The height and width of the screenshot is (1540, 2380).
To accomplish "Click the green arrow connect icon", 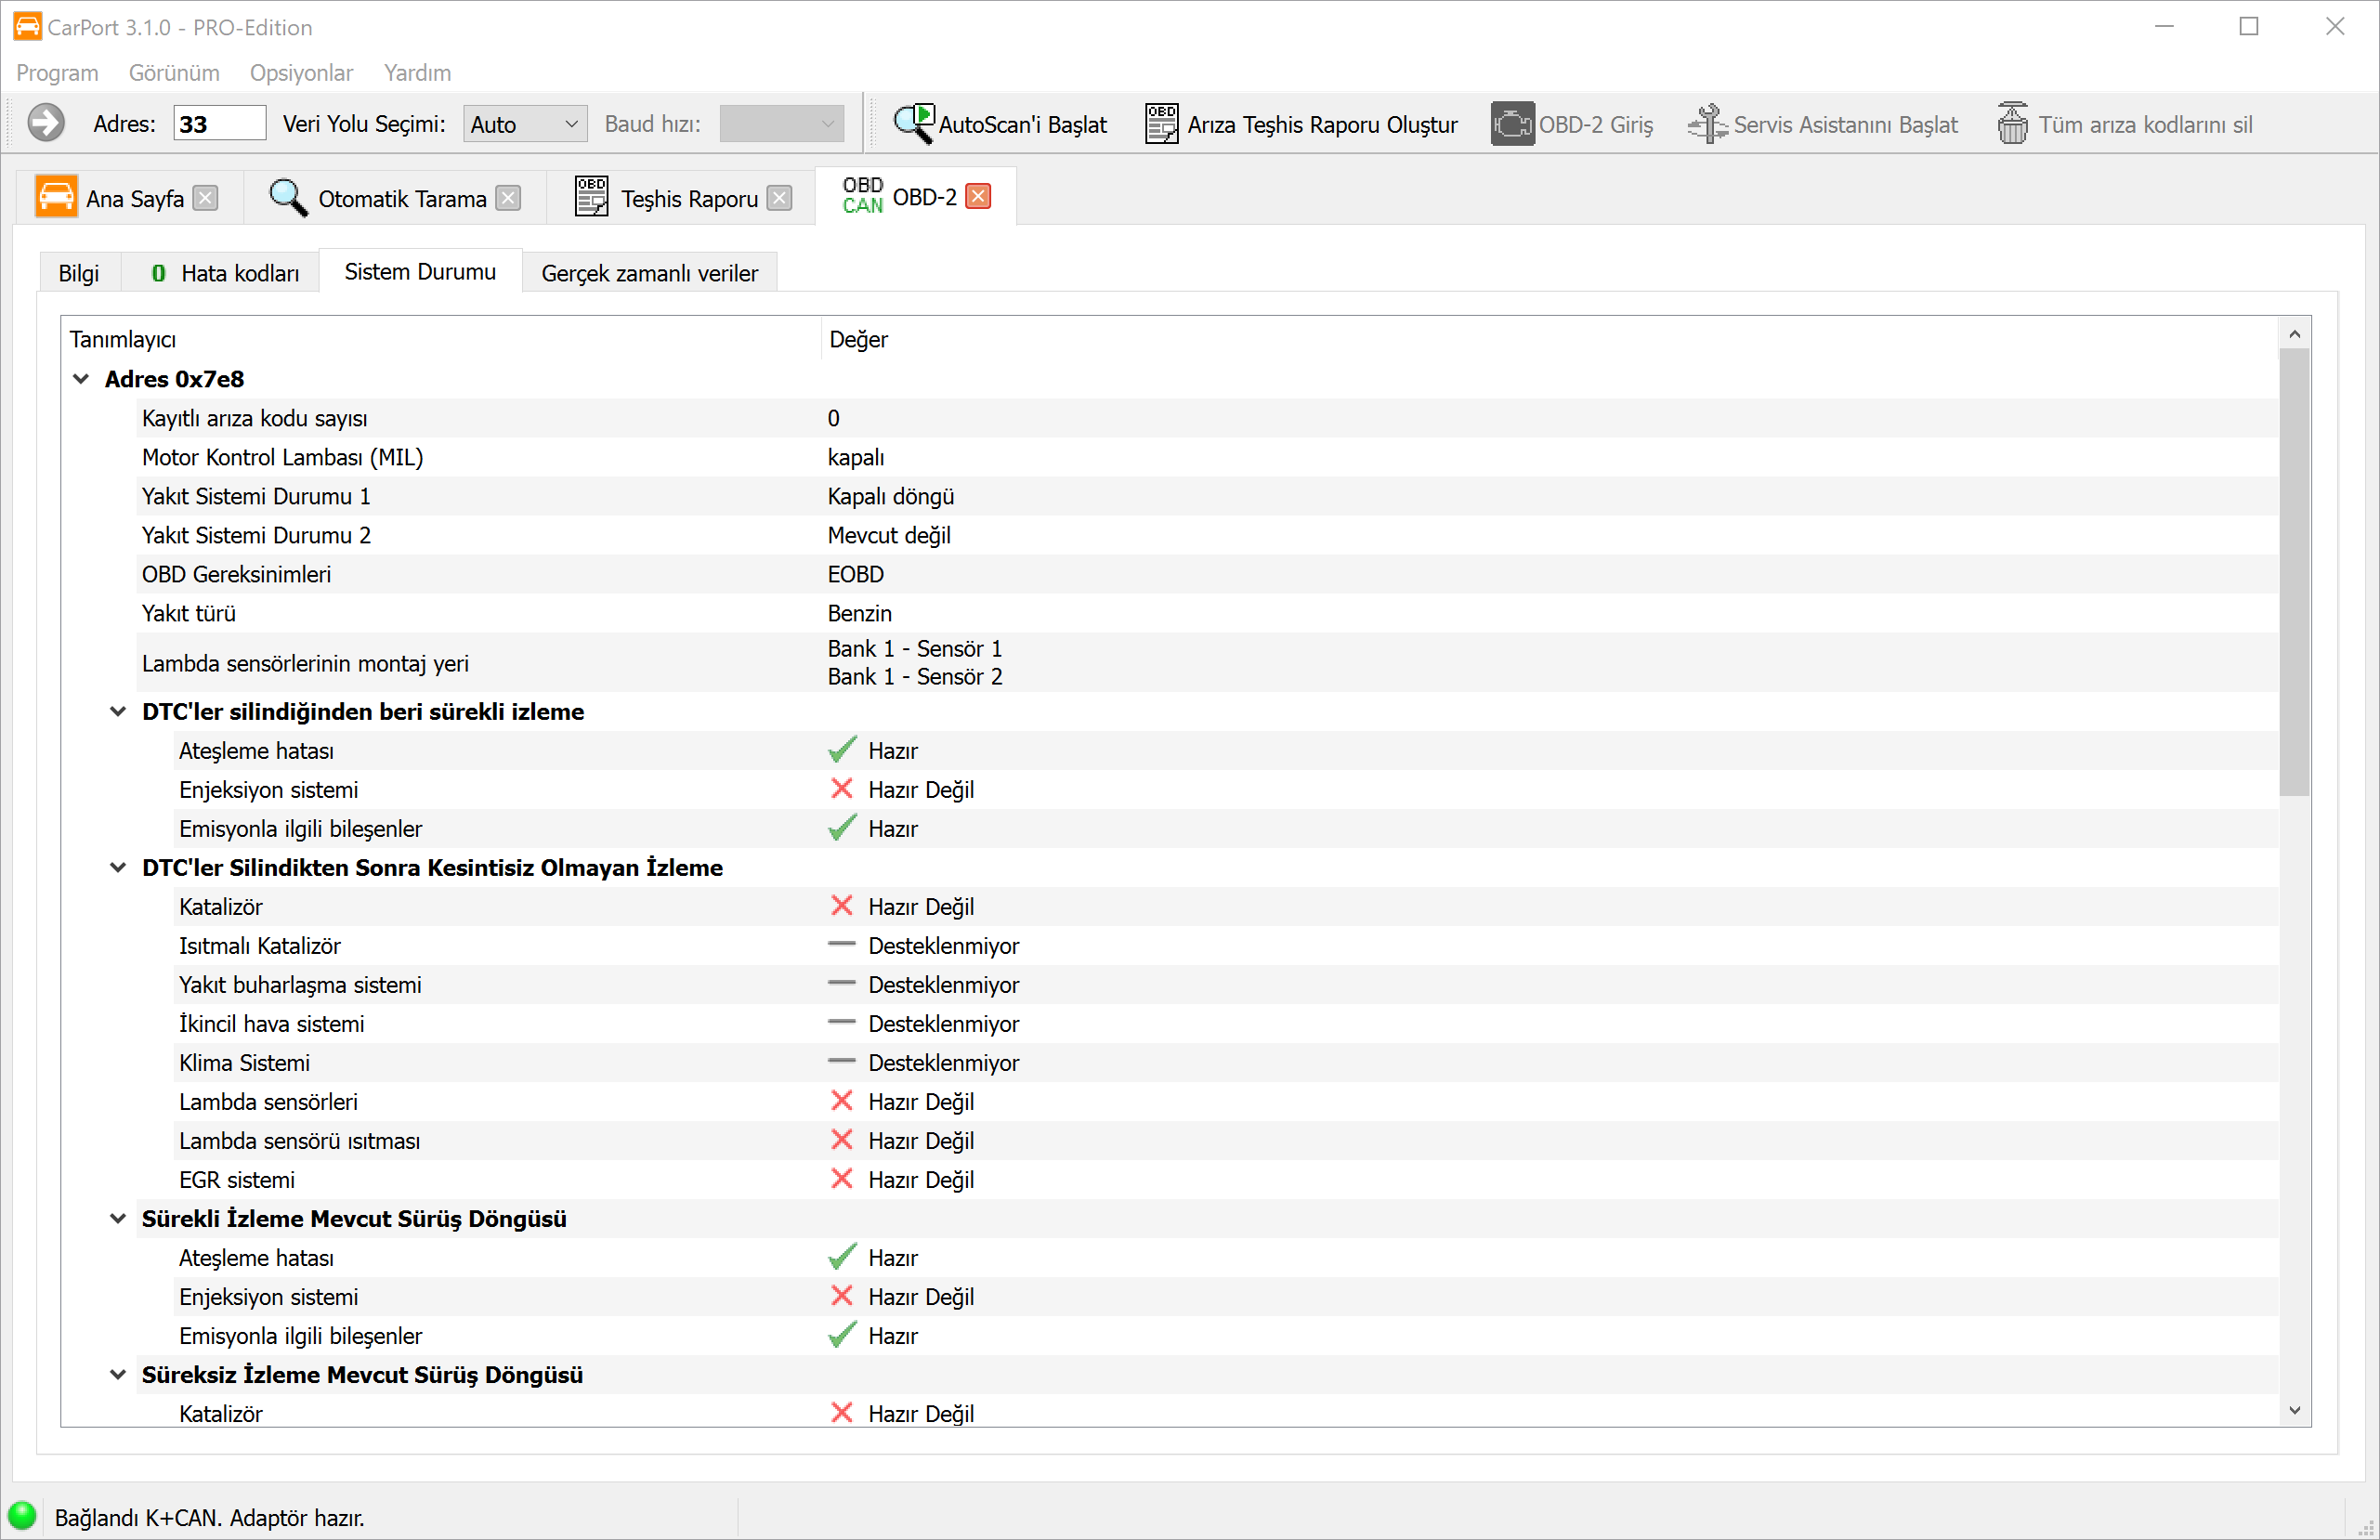I will click(45, 124).
